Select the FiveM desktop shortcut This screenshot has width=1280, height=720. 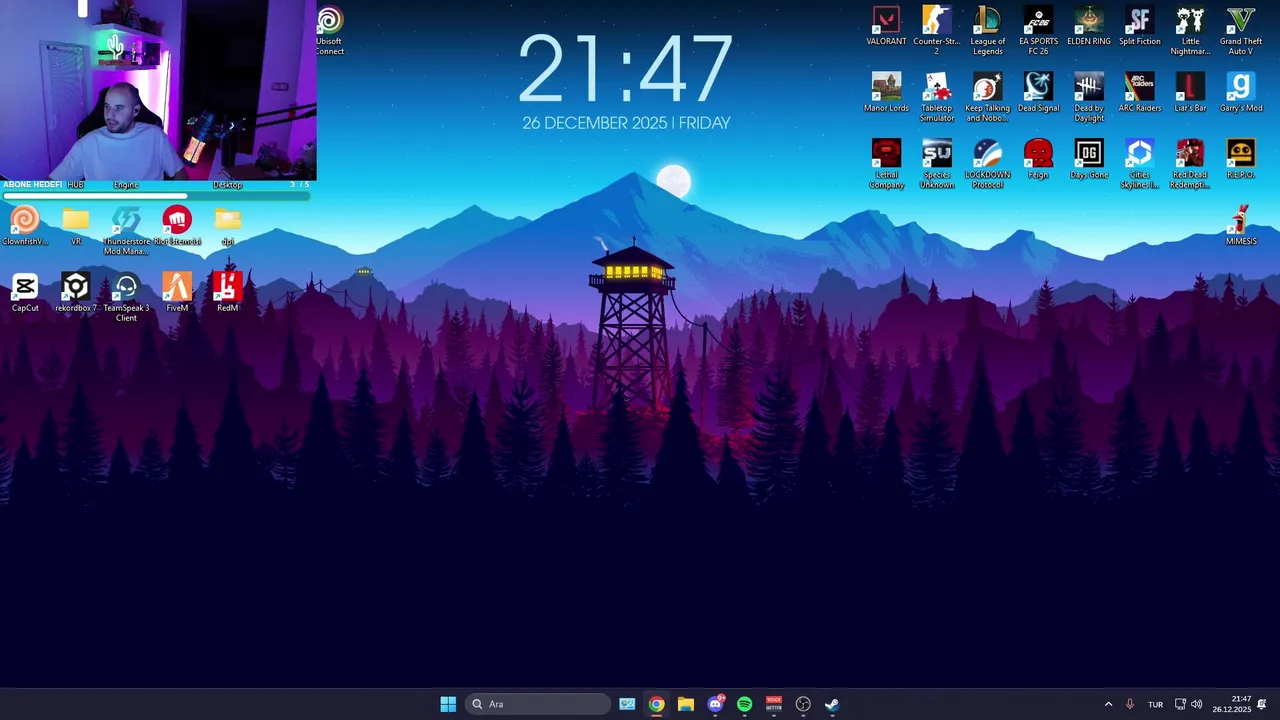click(x=177, y=293)
